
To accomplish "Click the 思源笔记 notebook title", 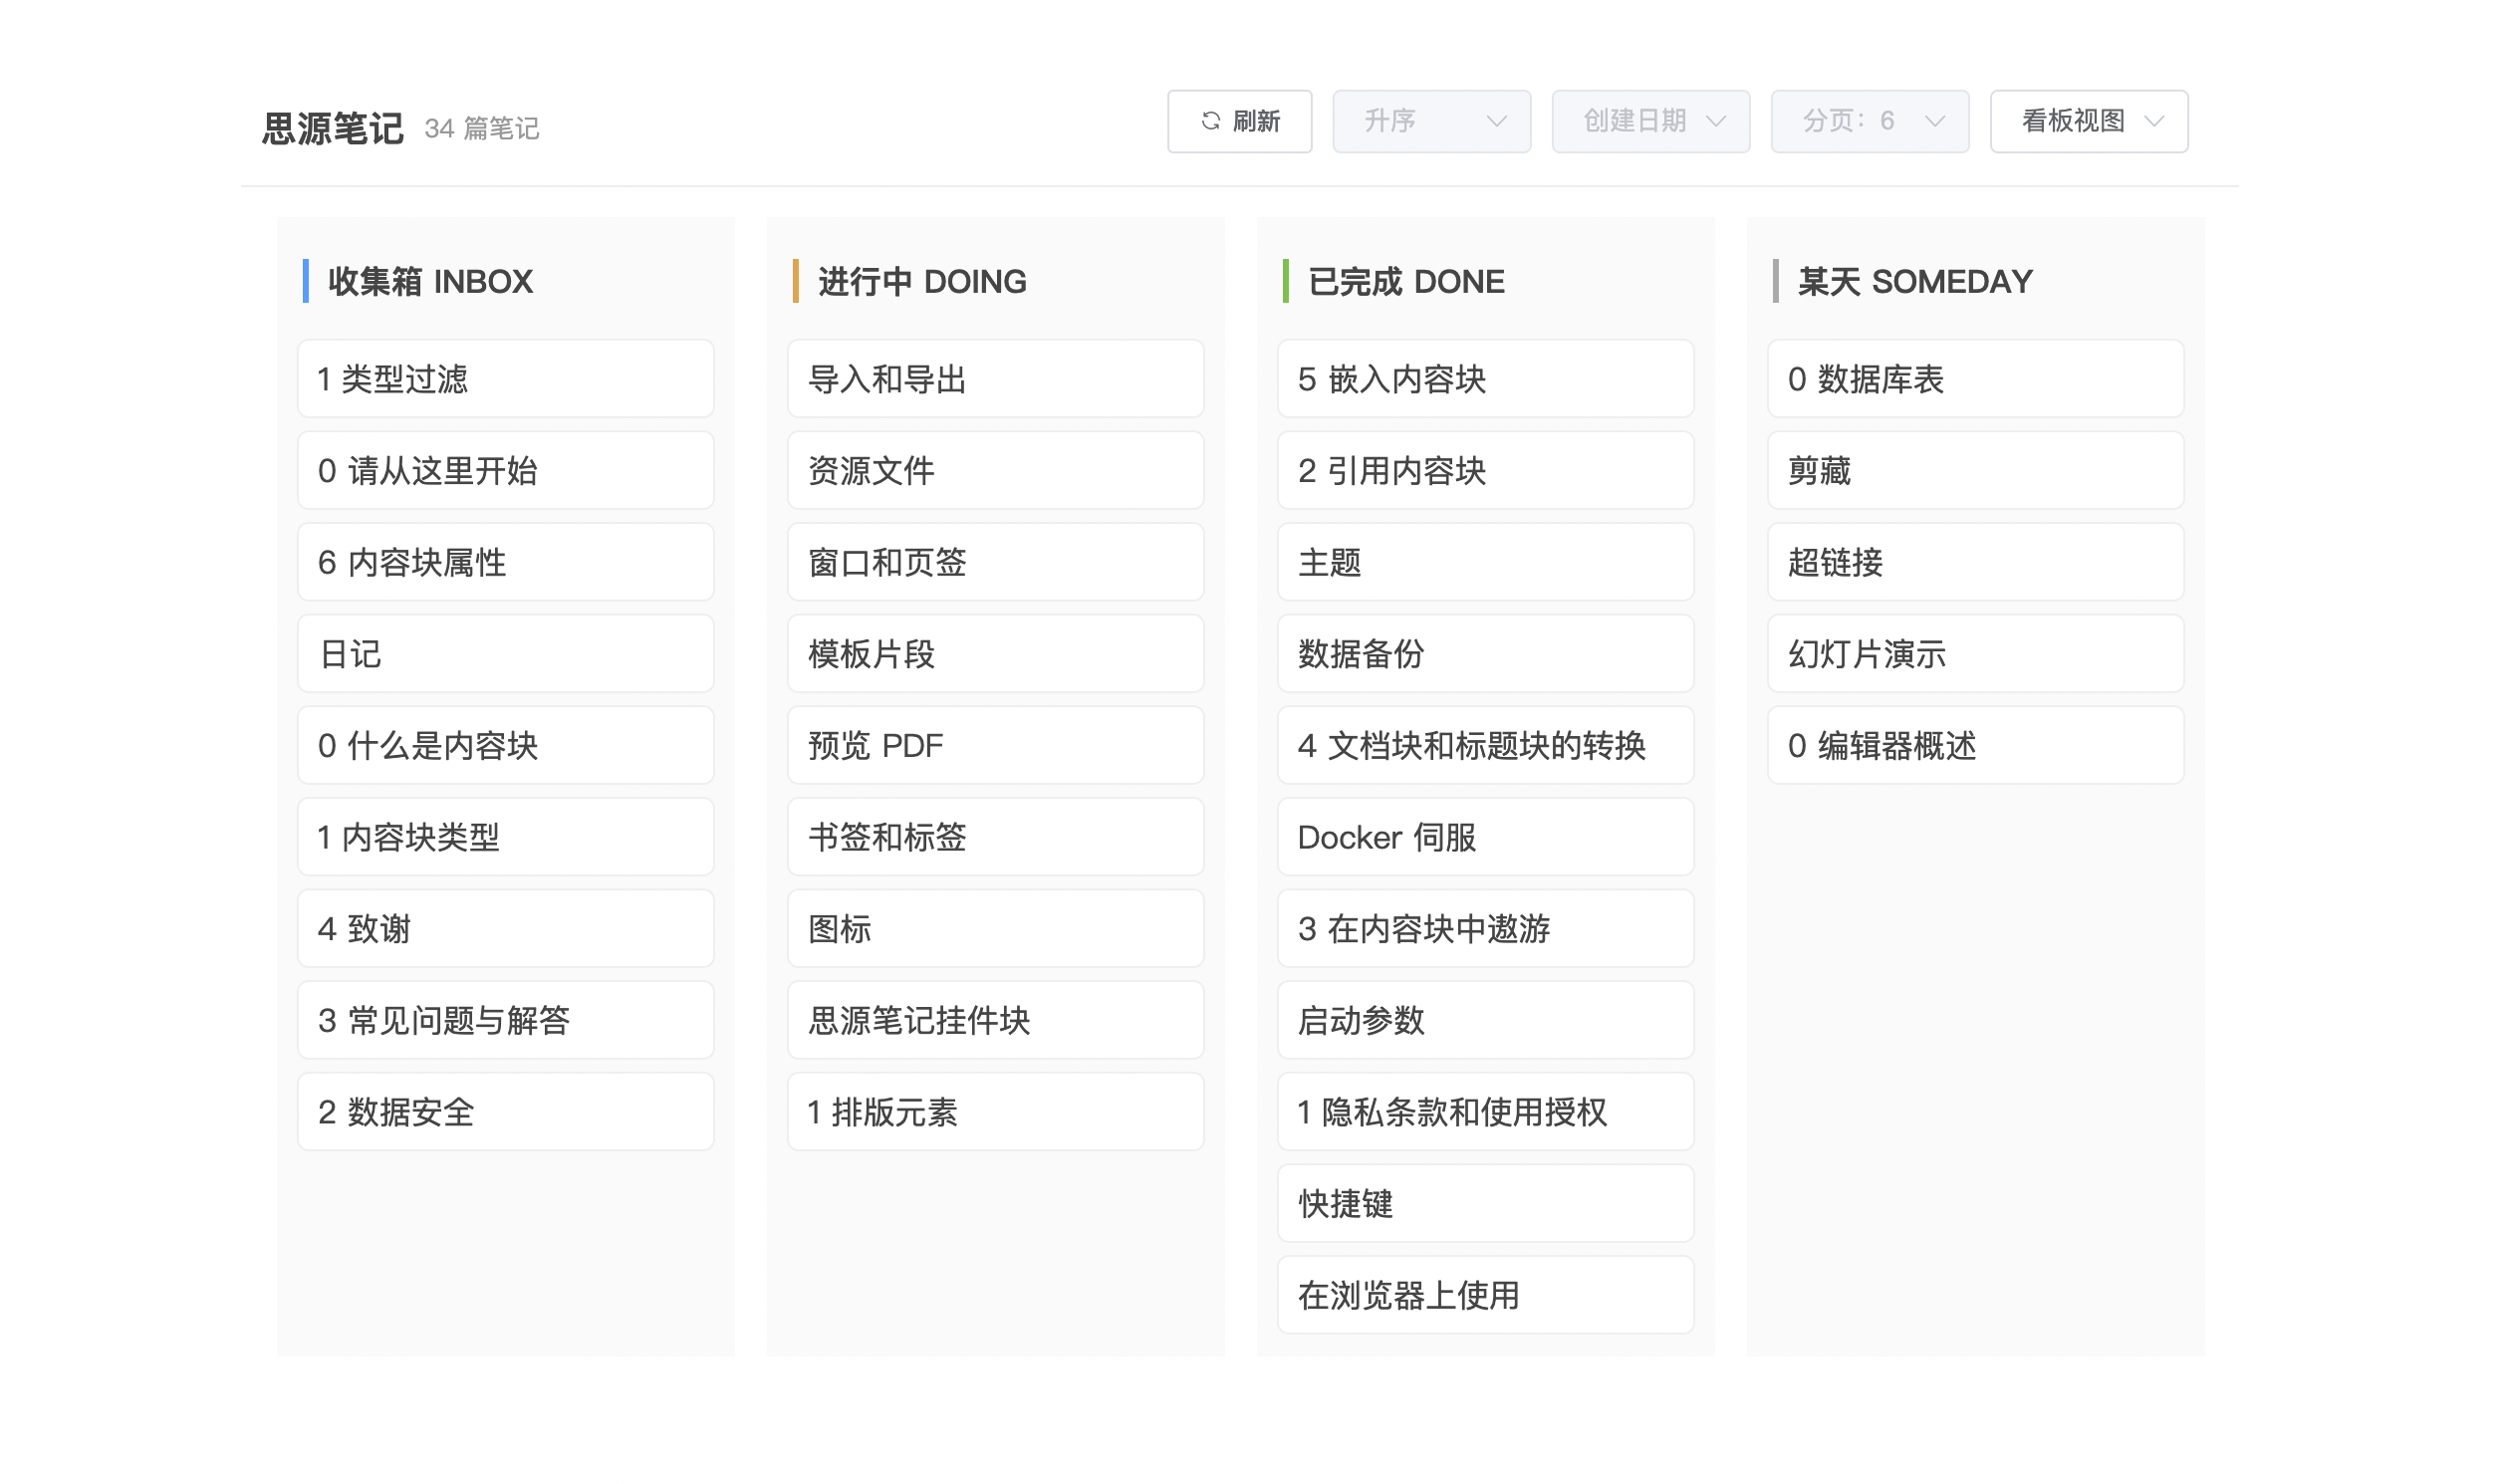I will tap(332, 128).
